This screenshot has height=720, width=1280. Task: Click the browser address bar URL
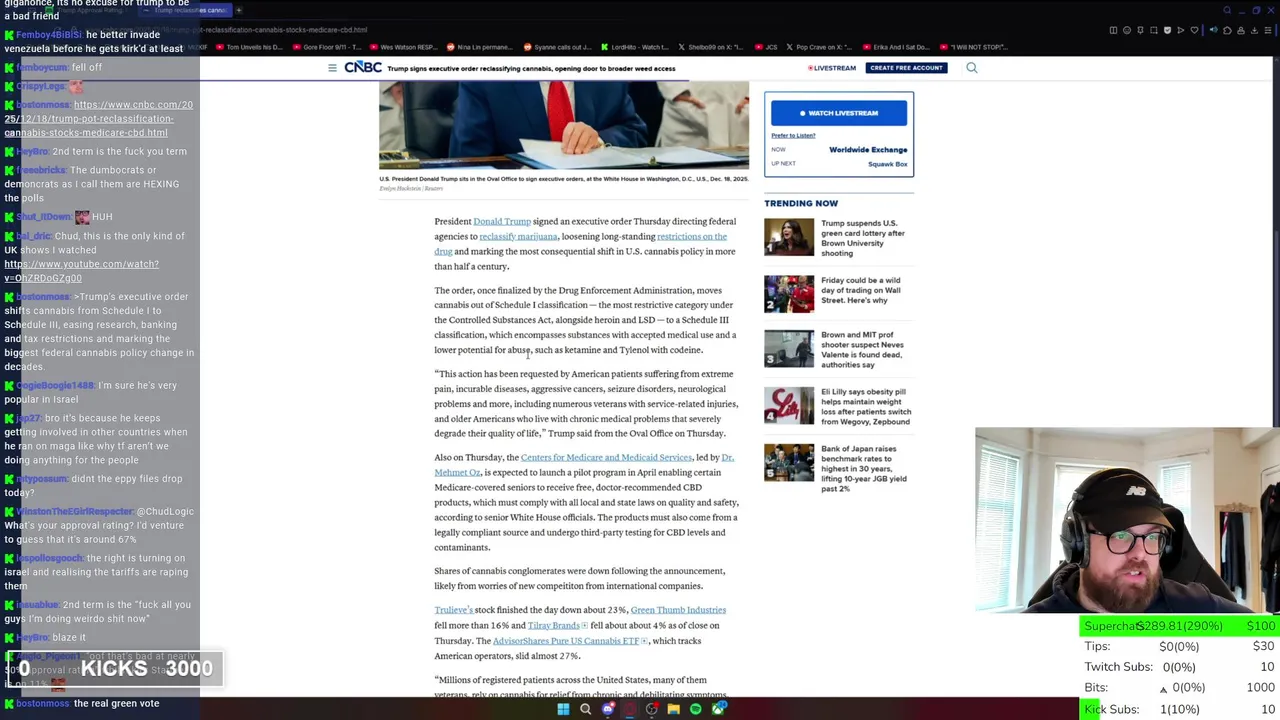(285, 30)
